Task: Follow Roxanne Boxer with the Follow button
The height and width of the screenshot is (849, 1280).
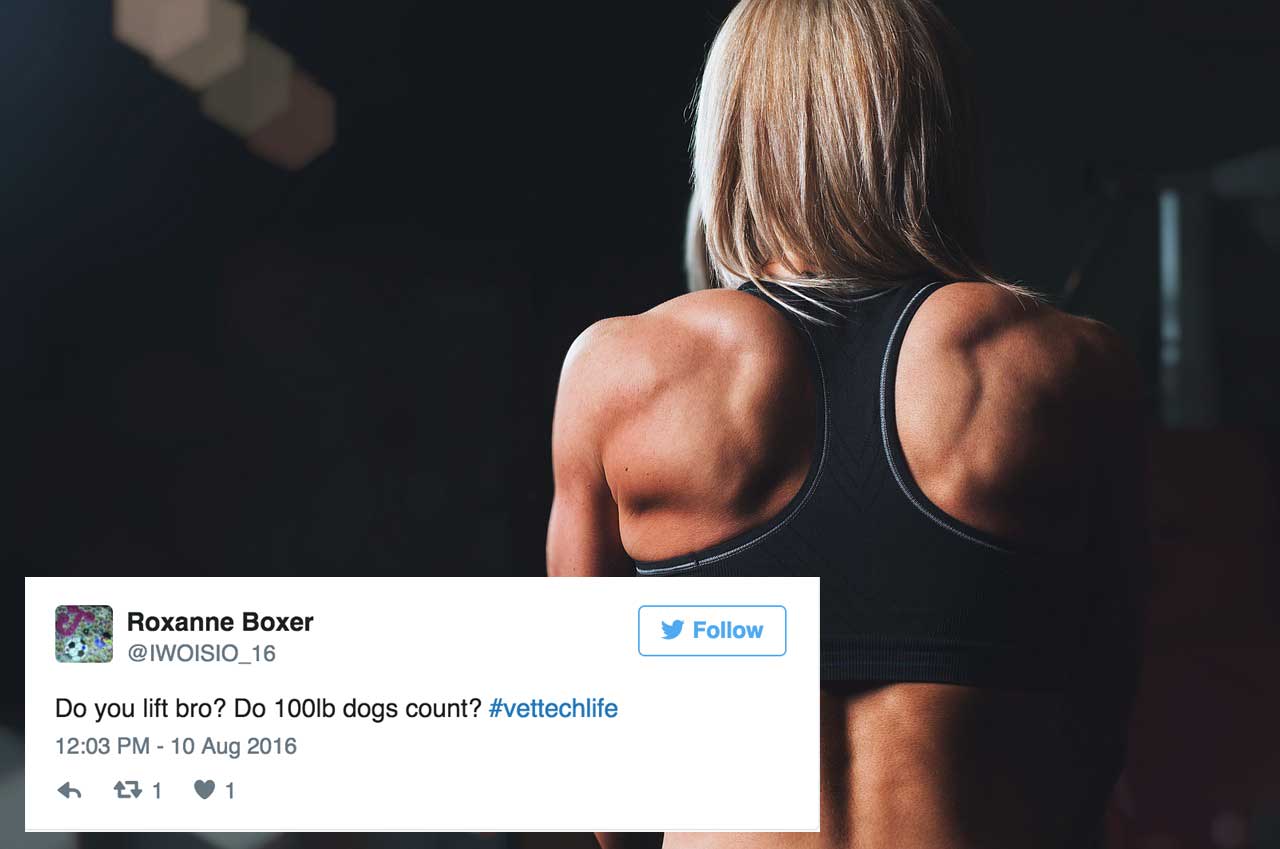Action: pos(712,630)
